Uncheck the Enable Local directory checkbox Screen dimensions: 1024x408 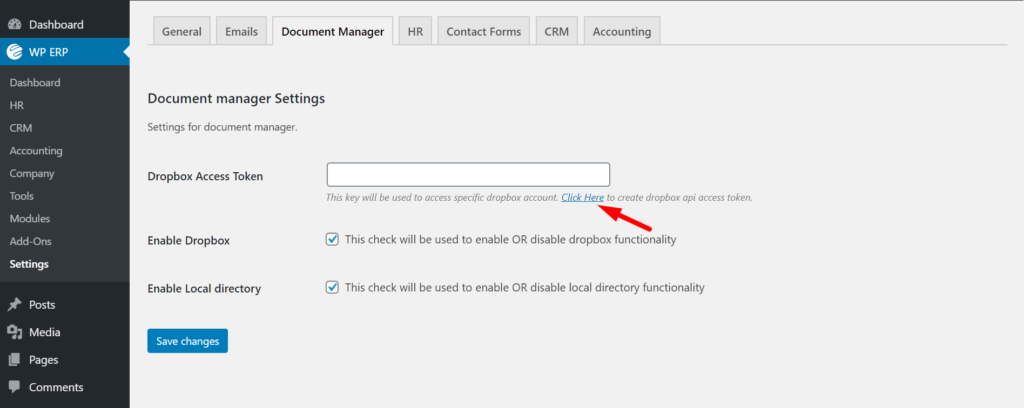pos(332,287)
